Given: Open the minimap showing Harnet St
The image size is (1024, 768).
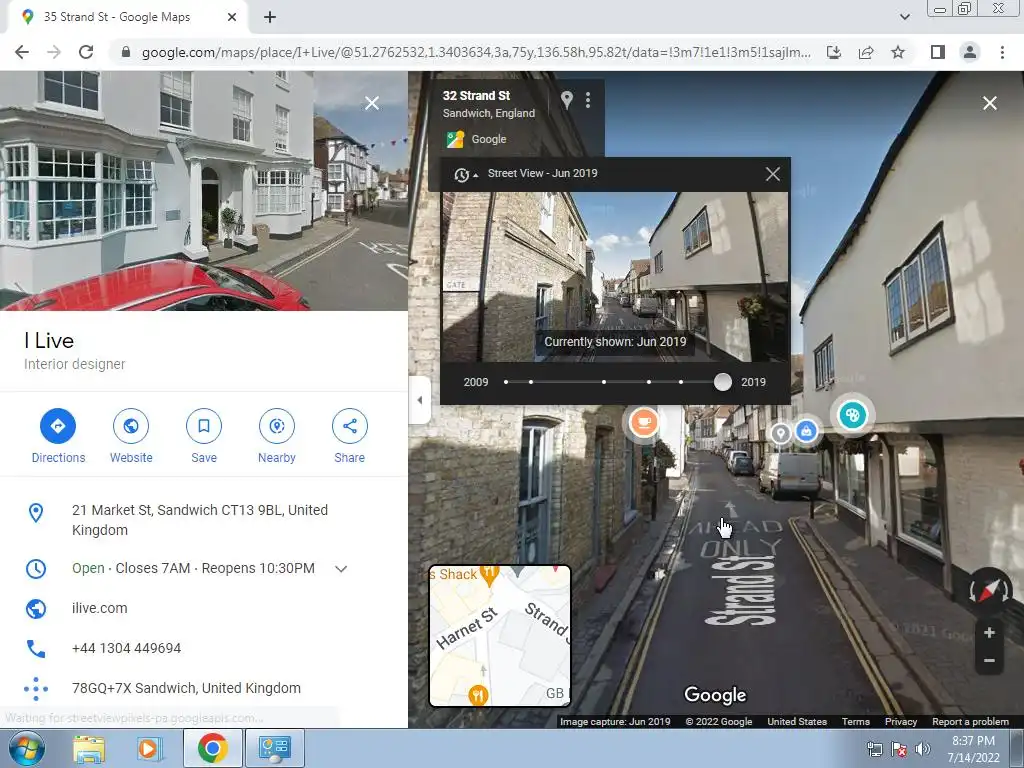Looking at the screenshot, I should tap(500, 636).
